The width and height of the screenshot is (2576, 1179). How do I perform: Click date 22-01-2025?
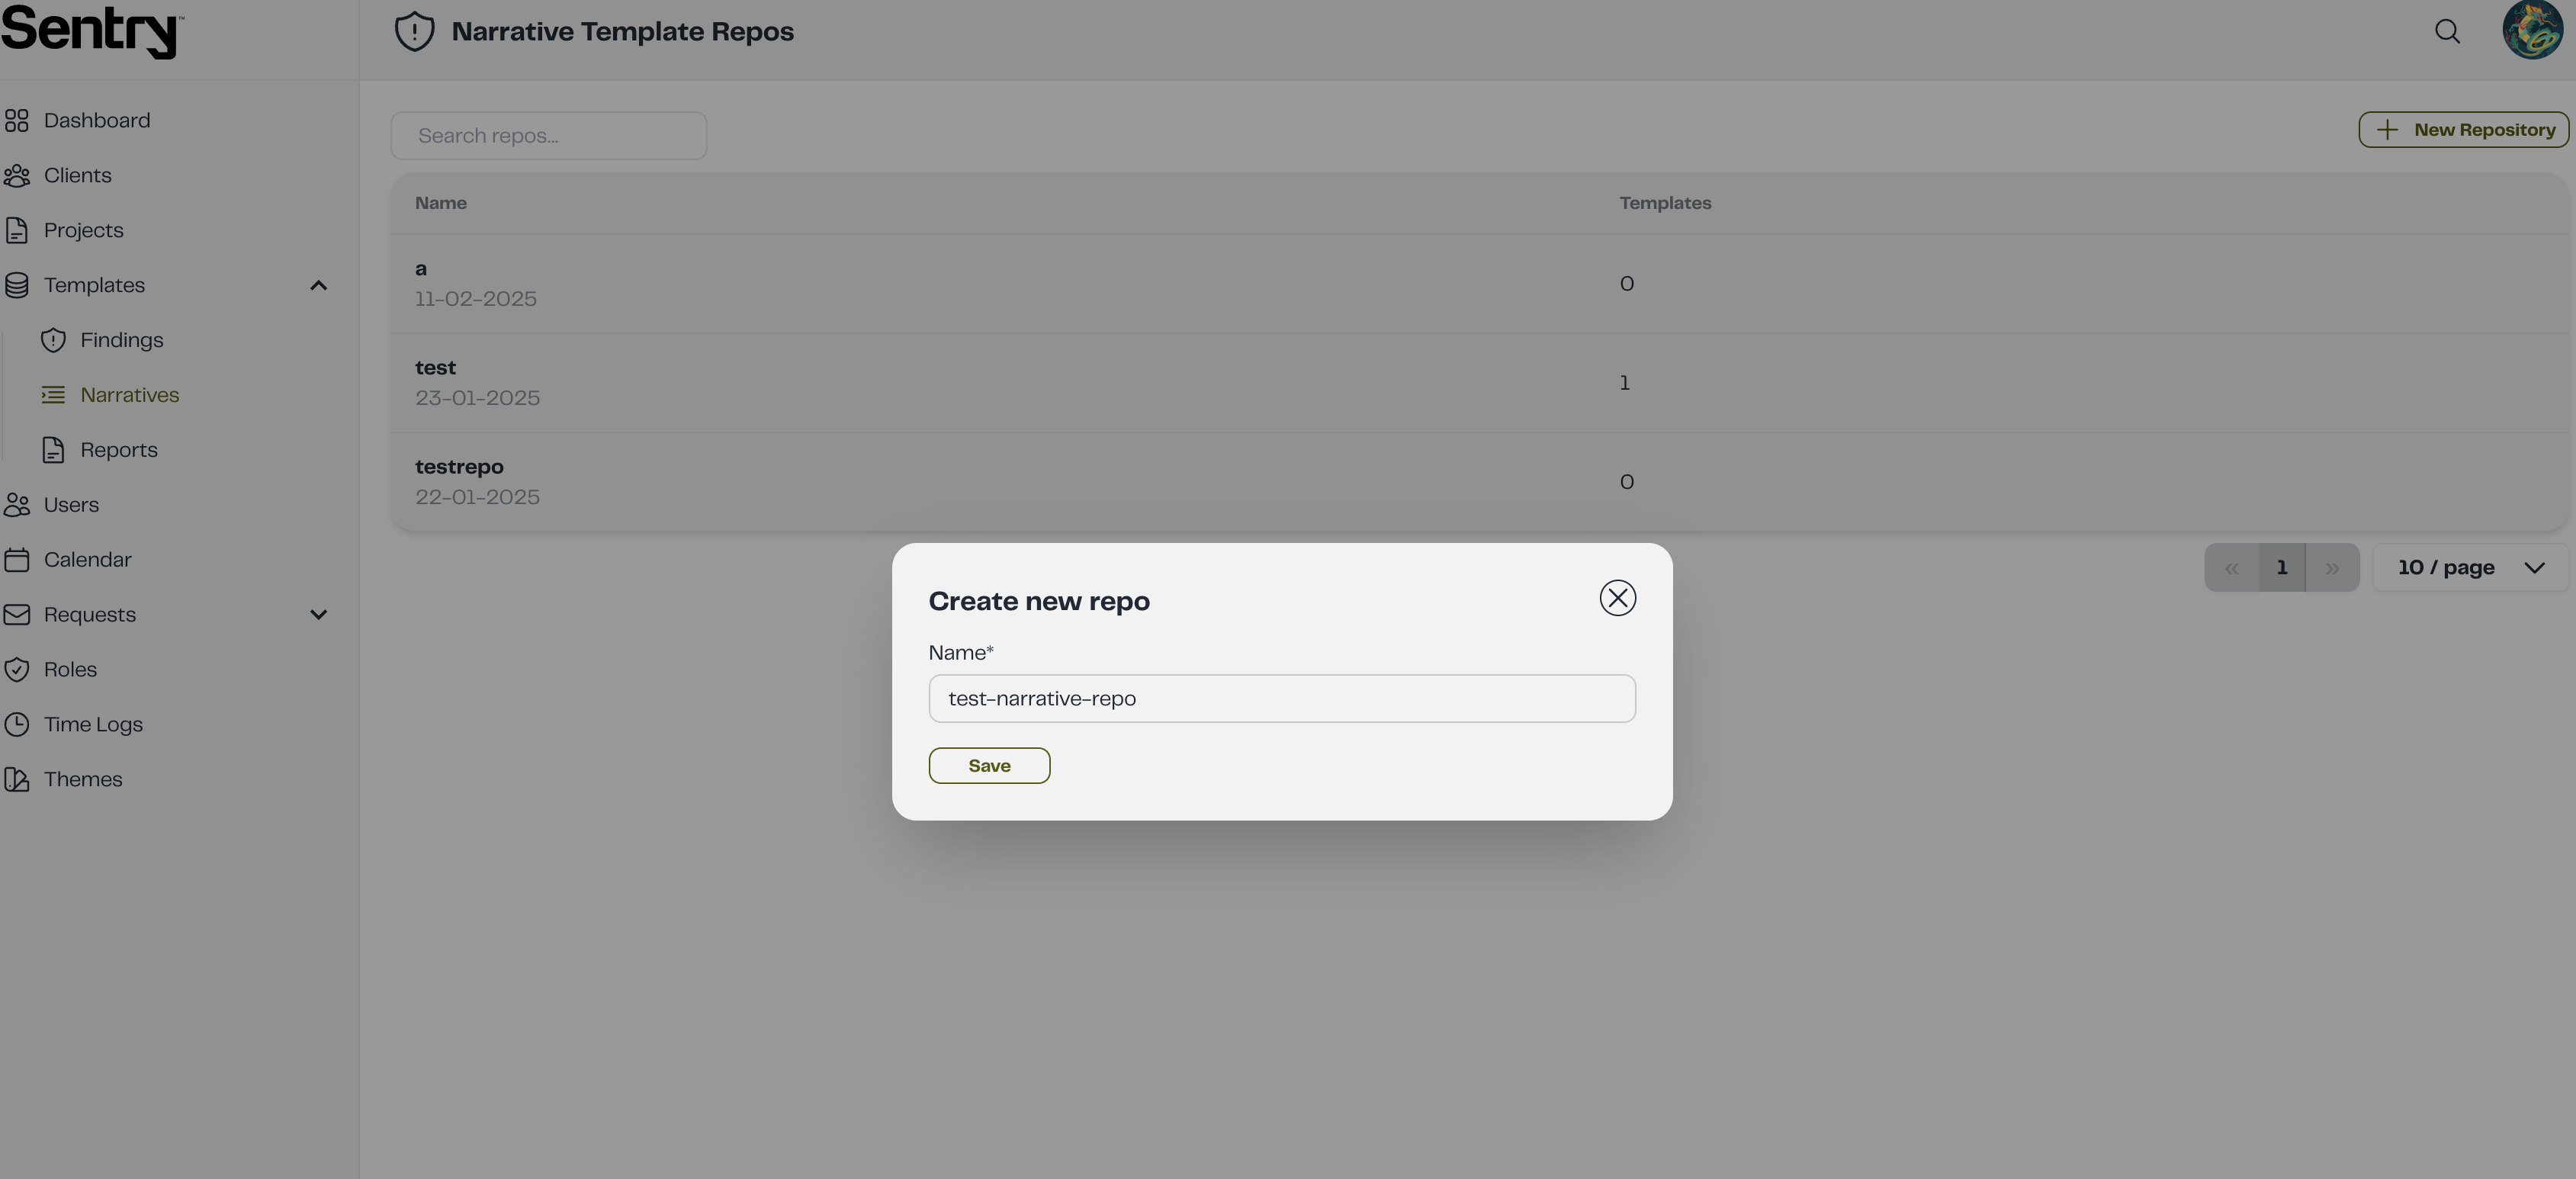pos(477,497)
